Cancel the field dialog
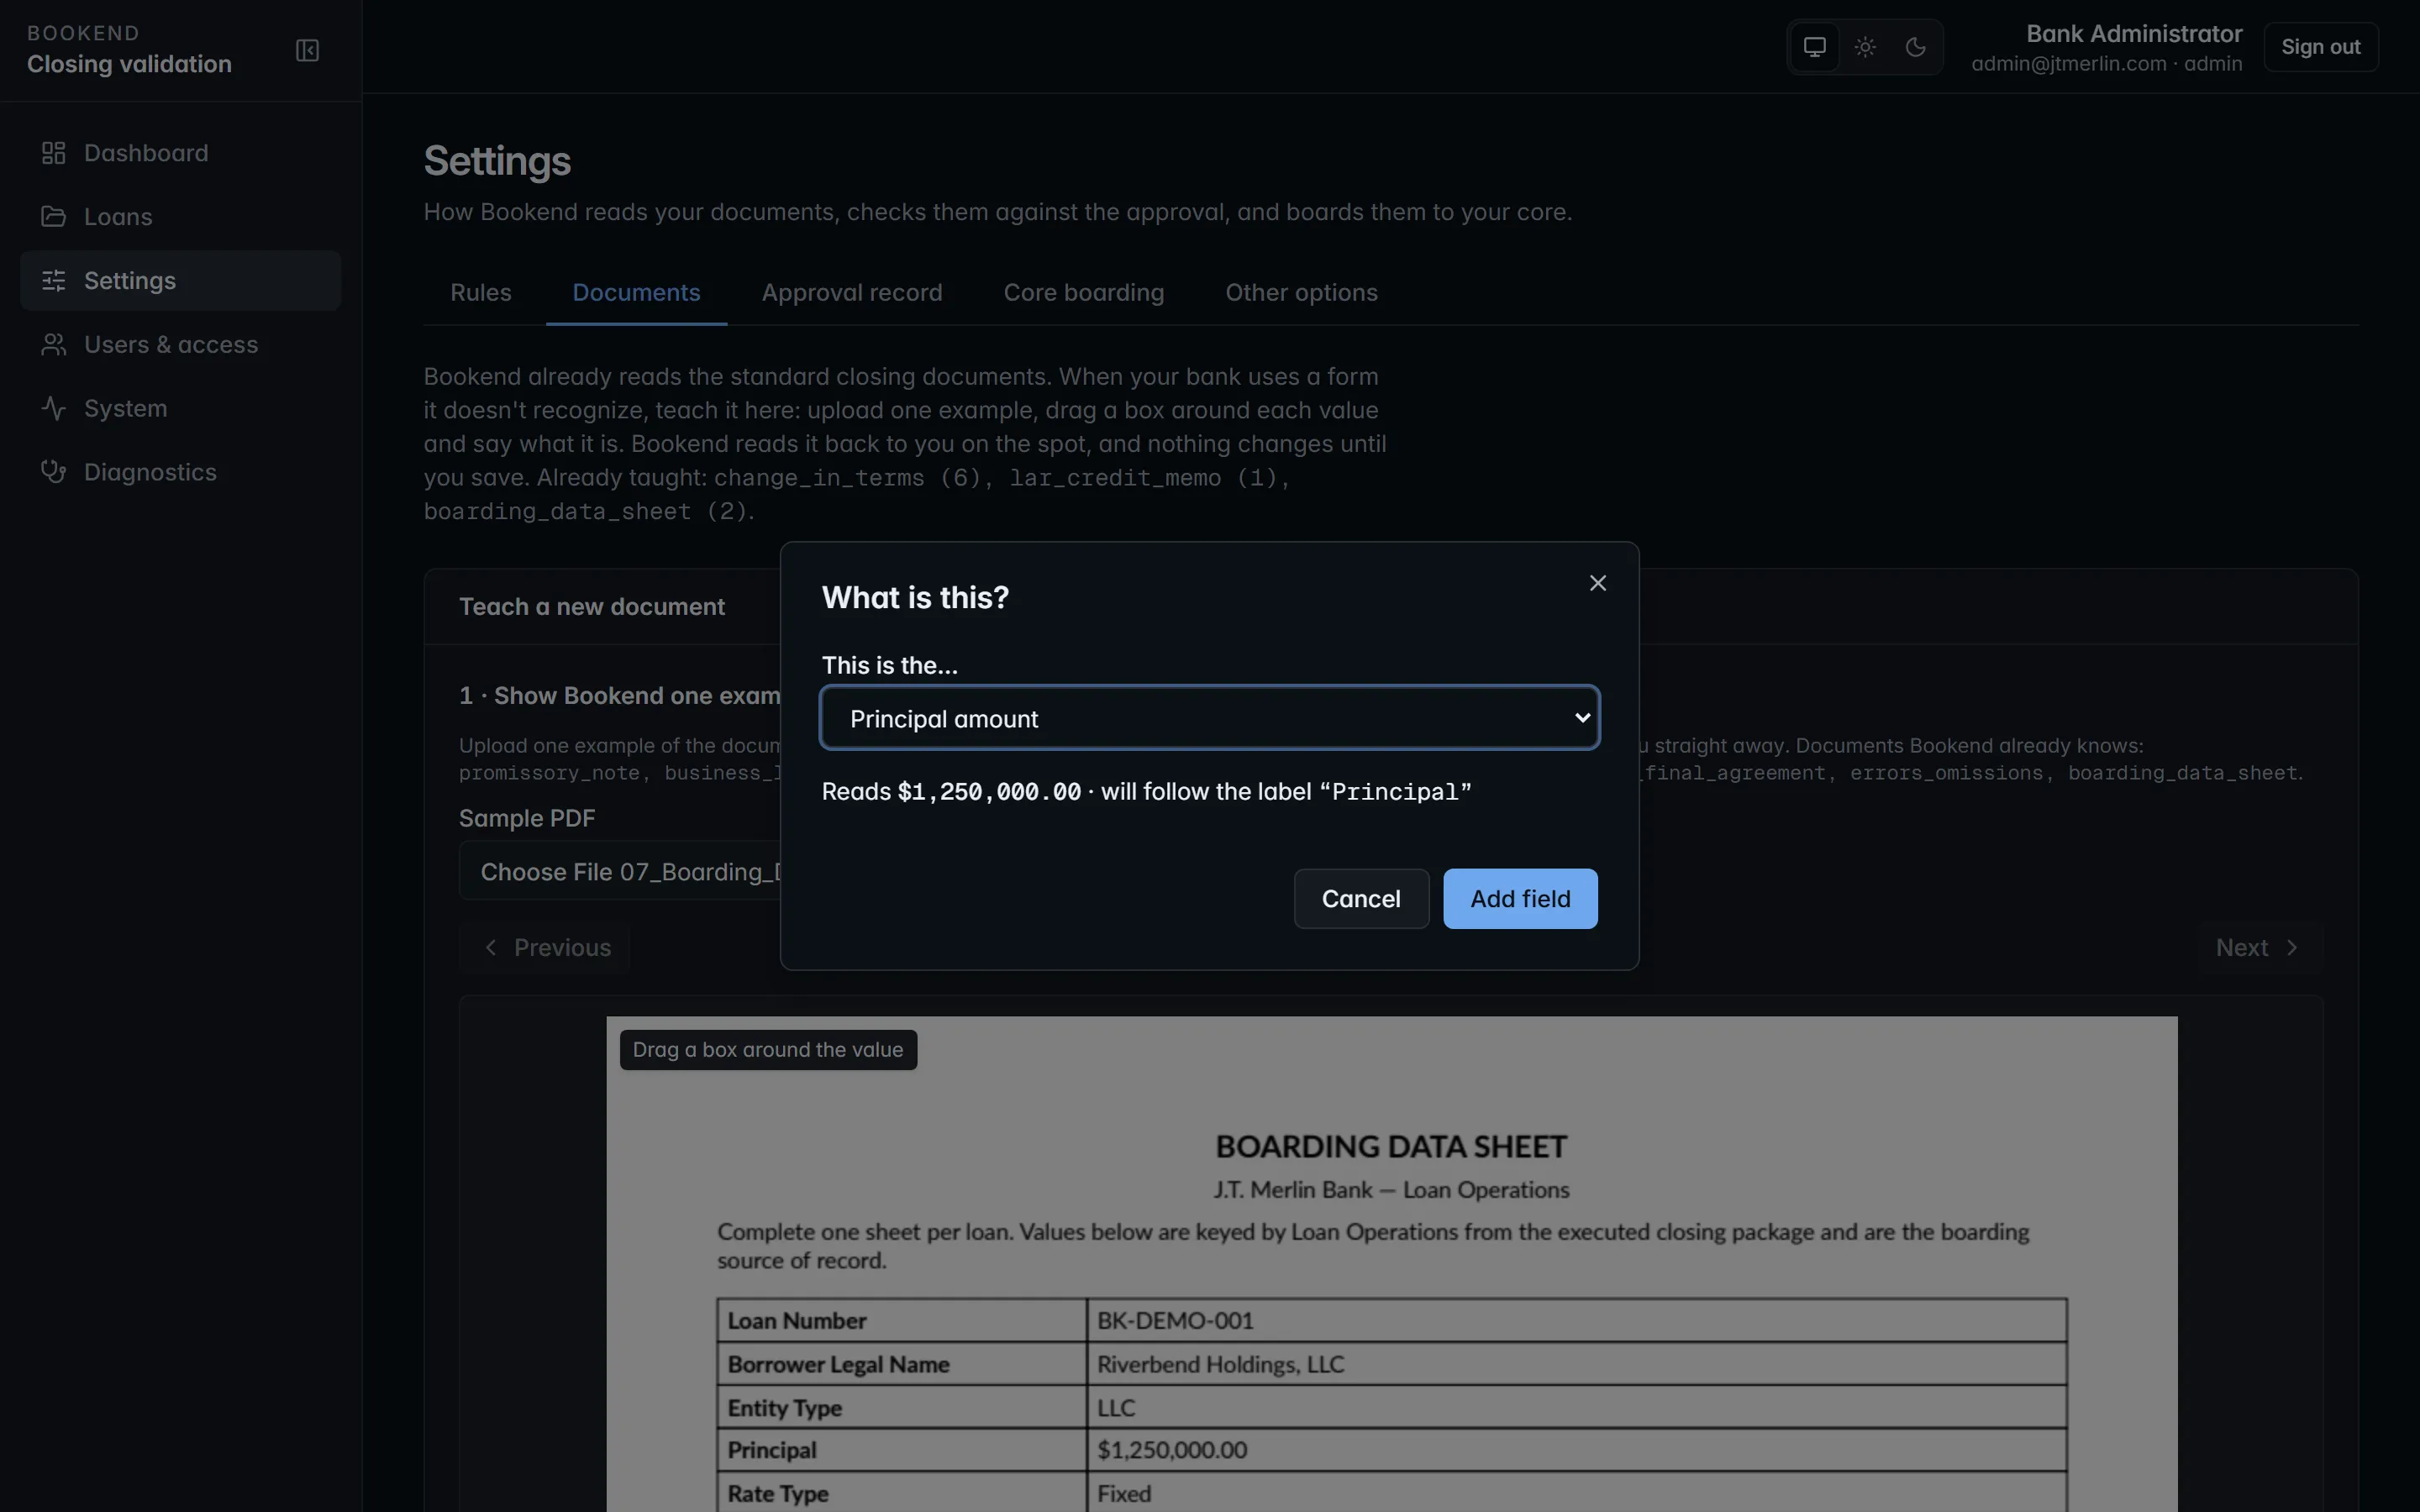 1361,899
